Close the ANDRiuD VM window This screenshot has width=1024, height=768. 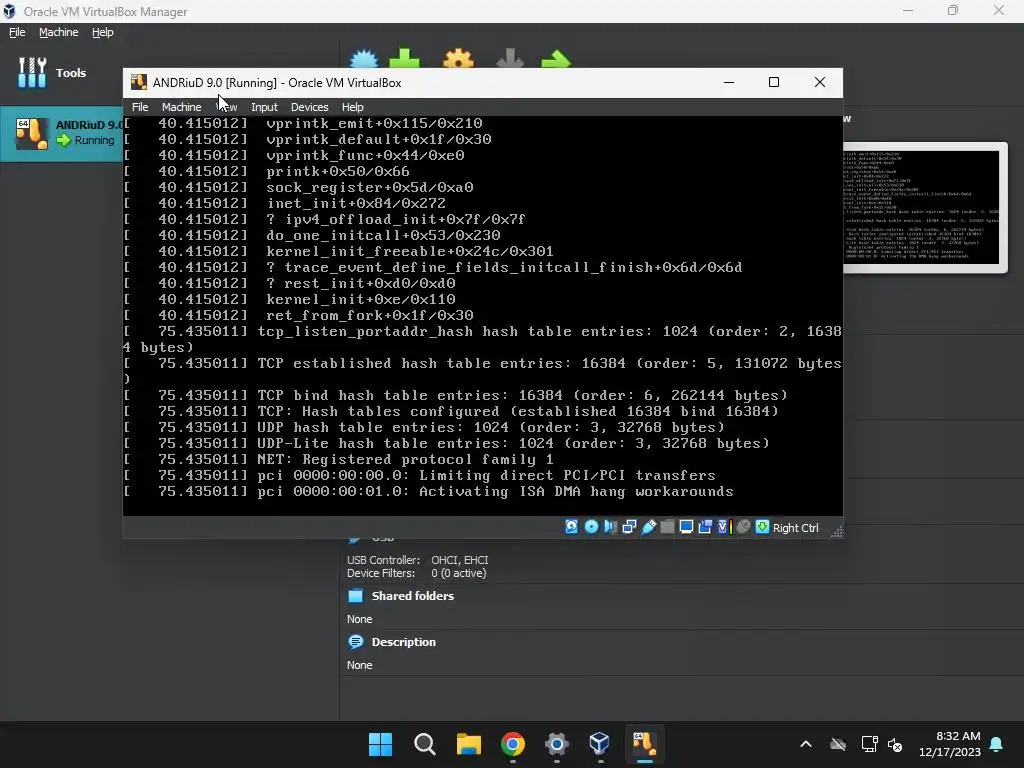820,82
